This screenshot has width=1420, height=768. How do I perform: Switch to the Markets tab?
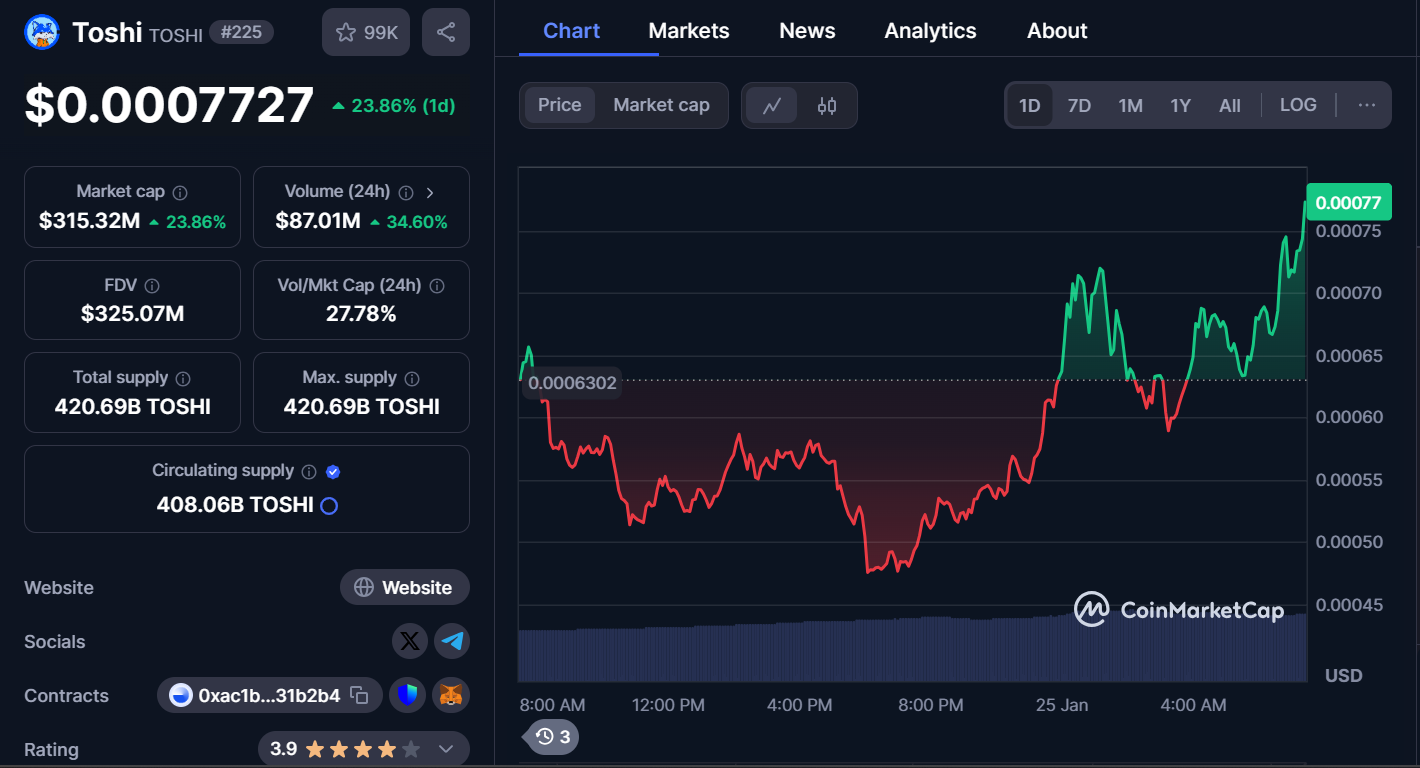(x=689, y=30)
